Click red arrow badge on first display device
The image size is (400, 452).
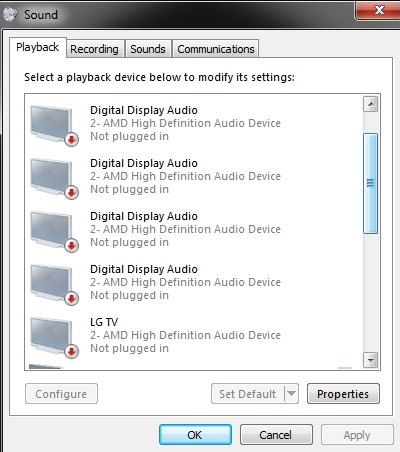[71, 140]
